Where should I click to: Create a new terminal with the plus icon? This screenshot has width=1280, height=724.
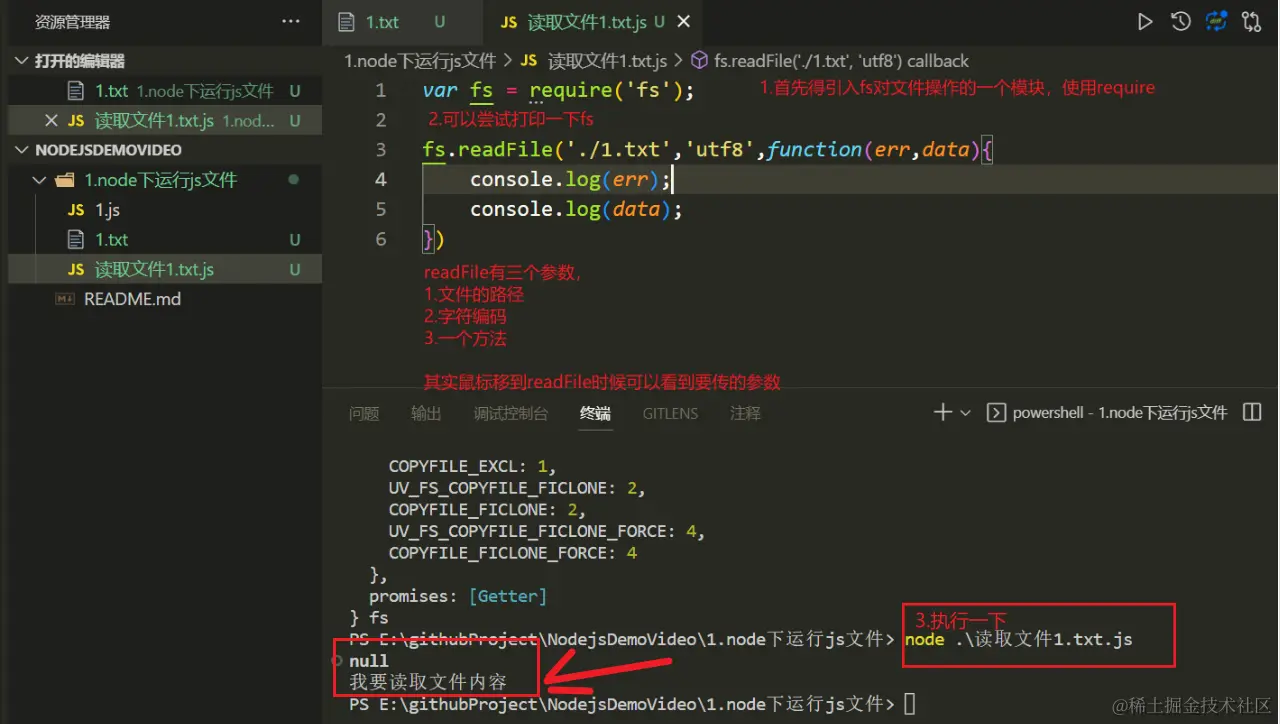pos(944,411)
